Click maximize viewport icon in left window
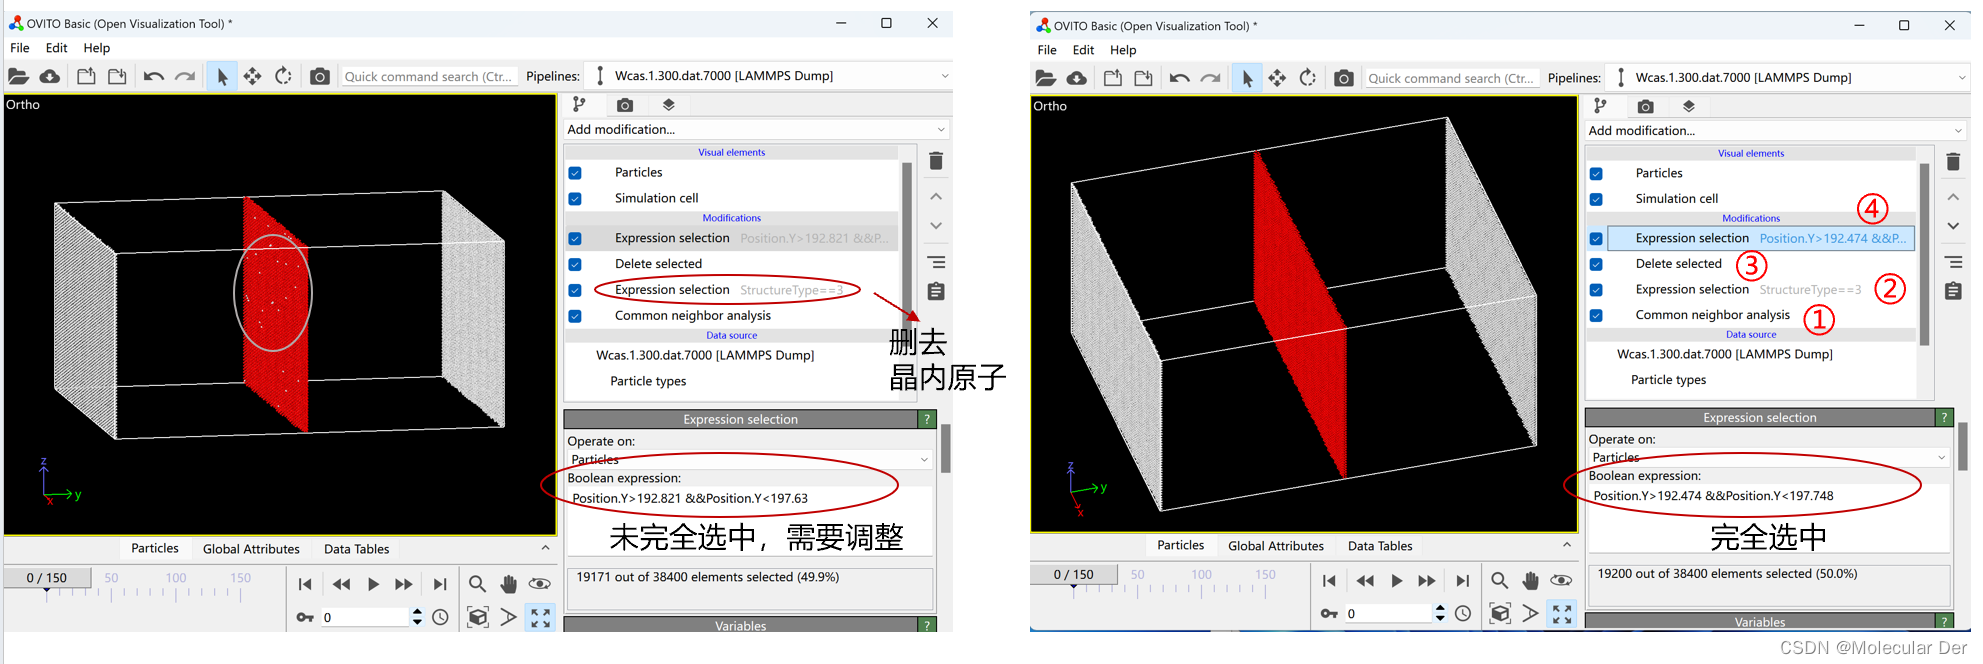Viewport: 1983px width, 664px height. 540,617
